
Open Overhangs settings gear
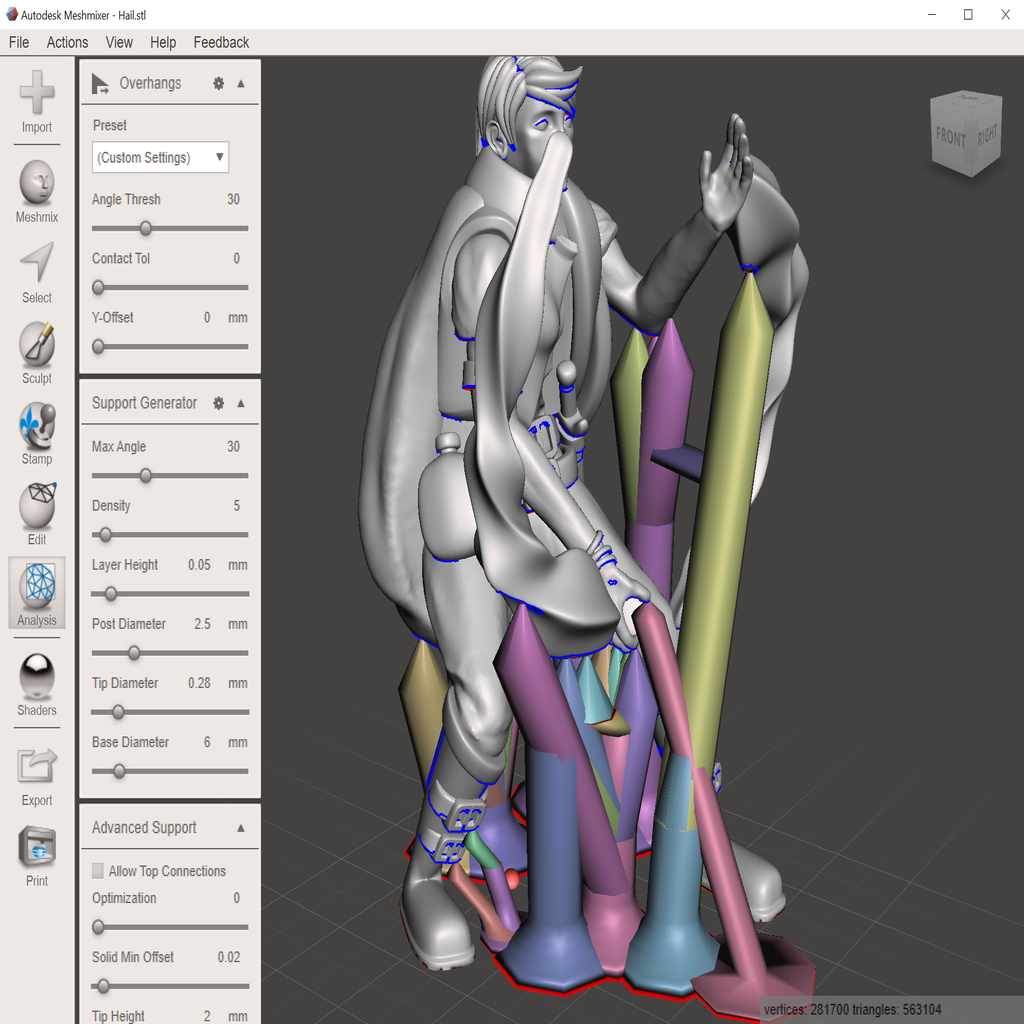219,84
